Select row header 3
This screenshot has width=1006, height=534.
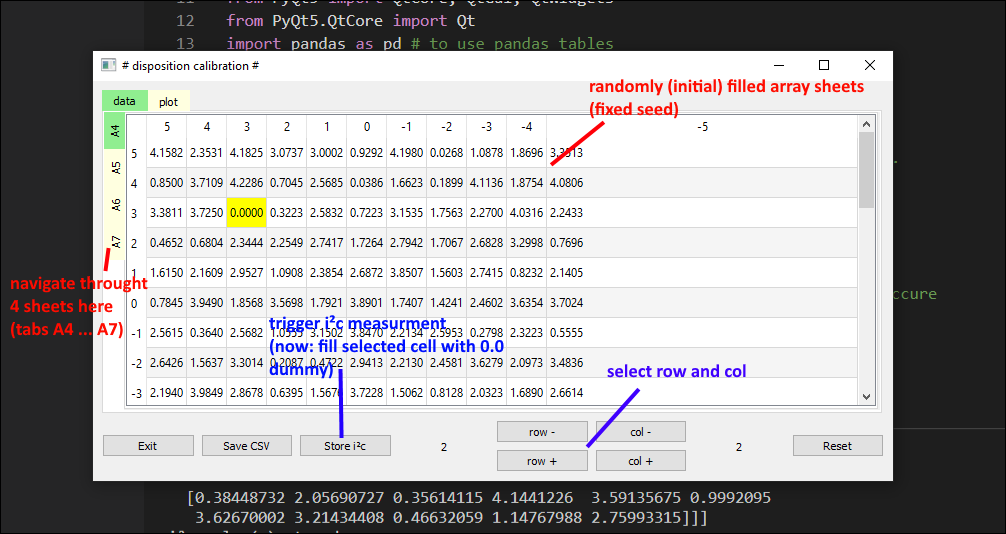(x=136, y=213)
